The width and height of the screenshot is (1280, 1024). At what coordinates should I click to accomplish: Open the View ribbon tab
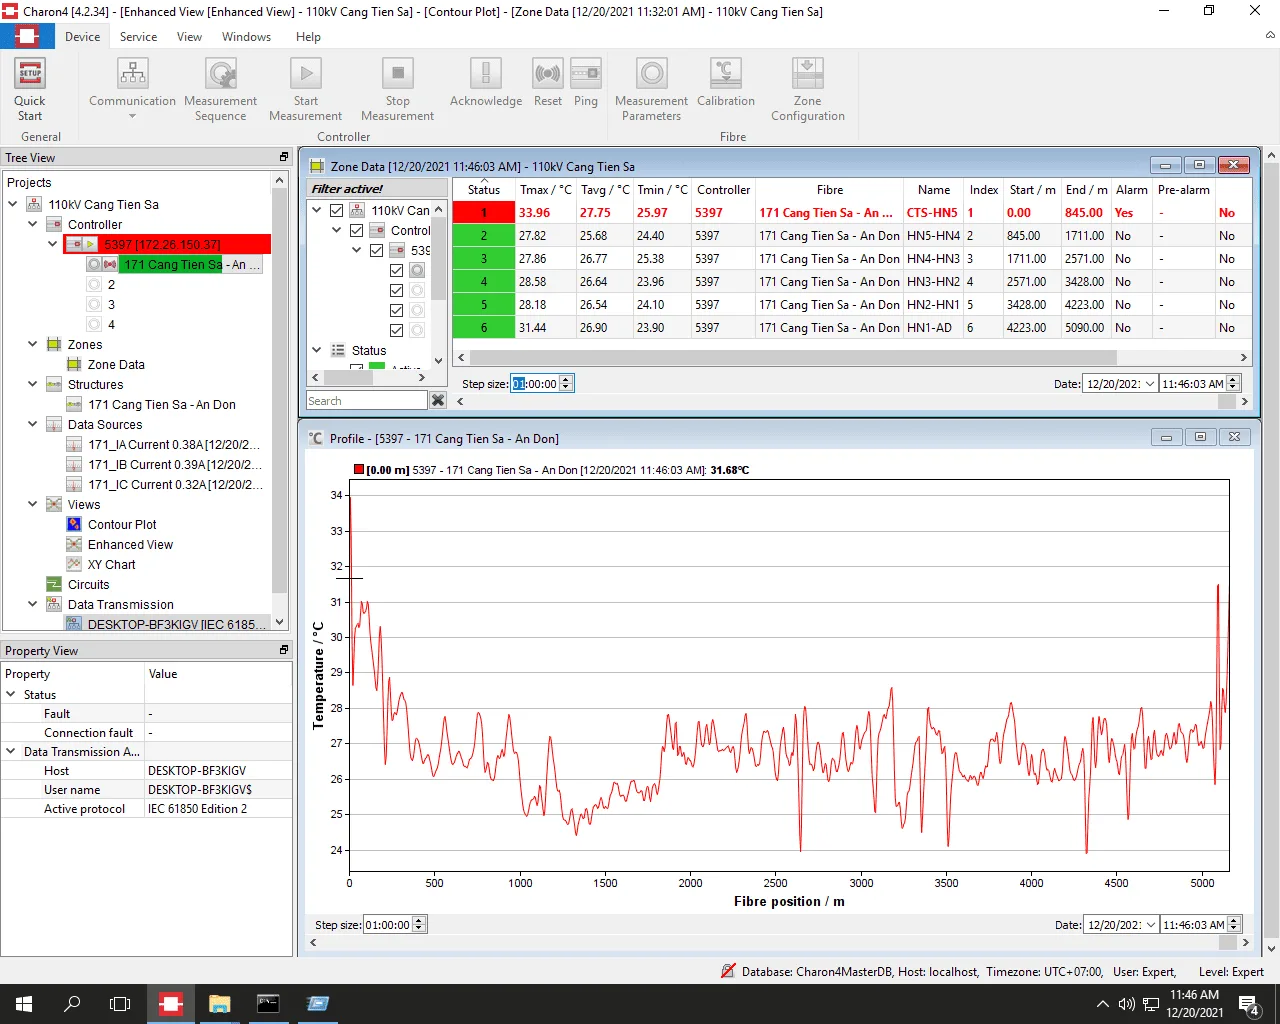tap(189, 37)
